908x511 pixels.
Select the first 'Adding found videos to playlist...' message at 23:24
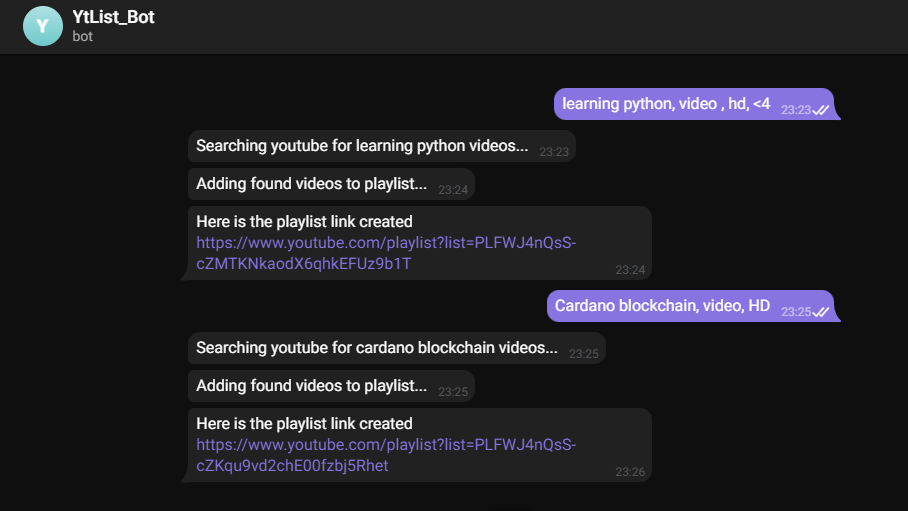331,184
